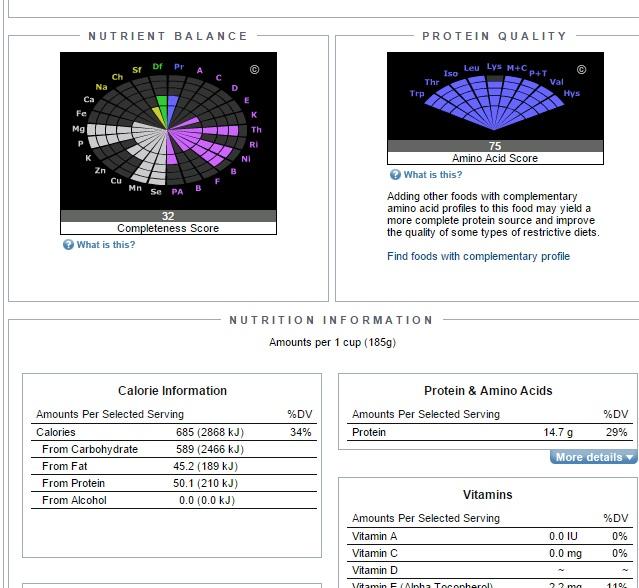Click the 'Vitamin C' row label

point(375,553)
